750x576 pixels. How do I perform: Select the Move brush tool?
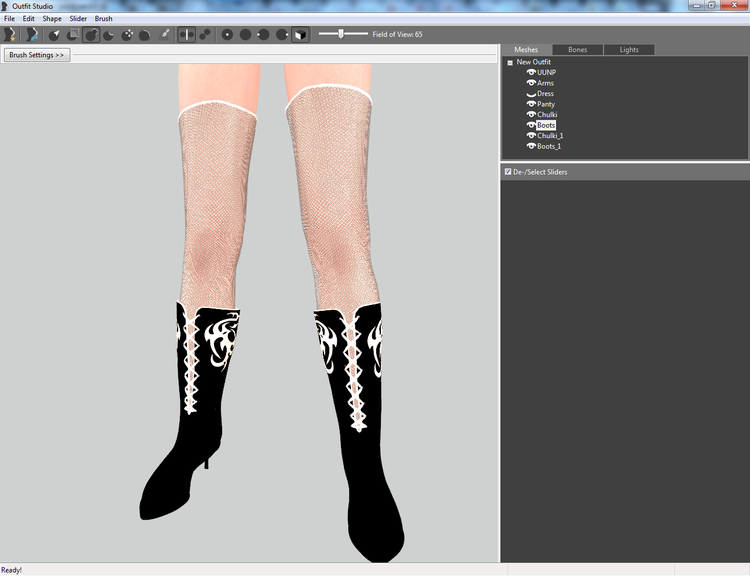click(x=127, y=34)
